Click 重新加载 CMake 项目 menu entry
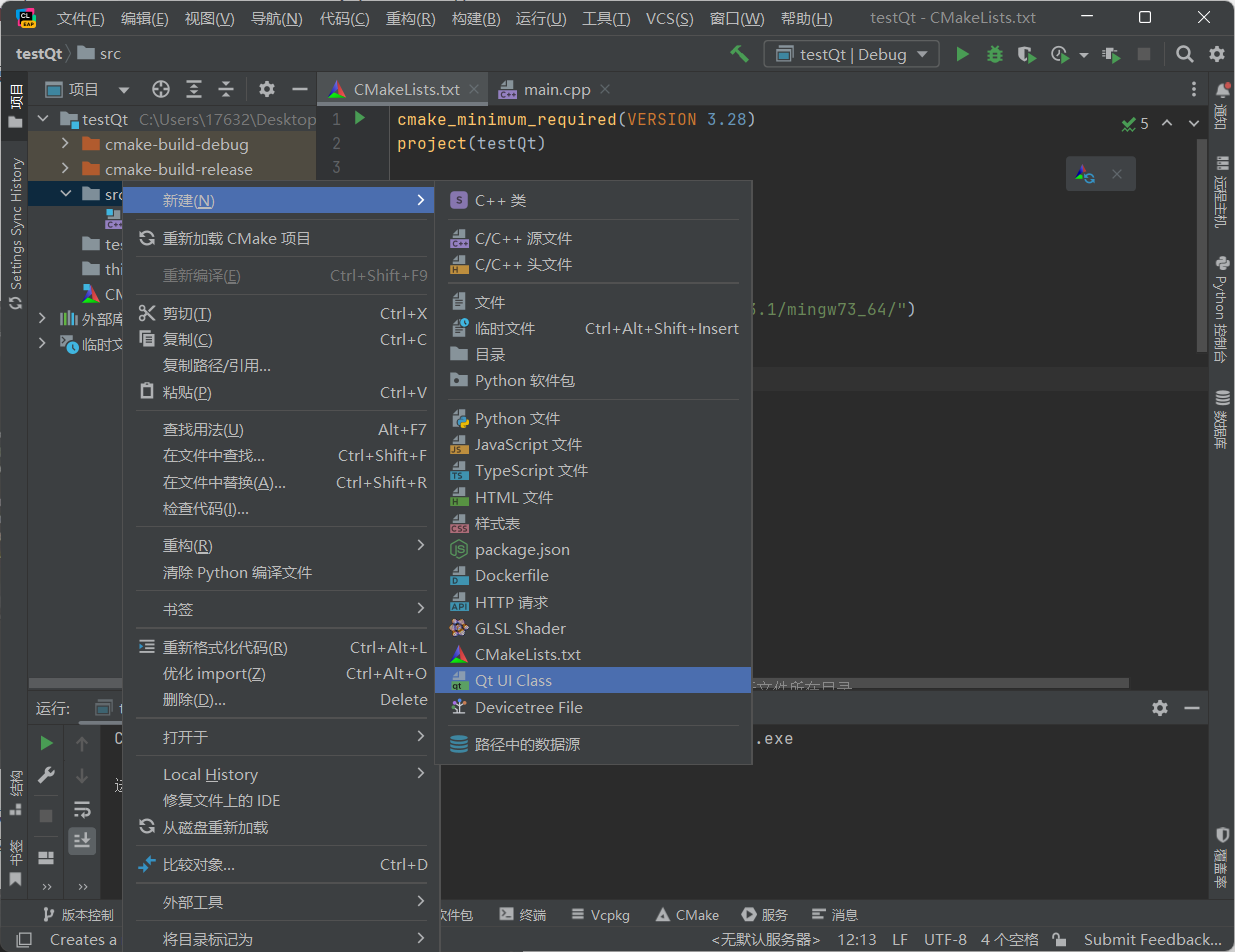Viewport: 1235px width, 952px height. pos(281,238)
